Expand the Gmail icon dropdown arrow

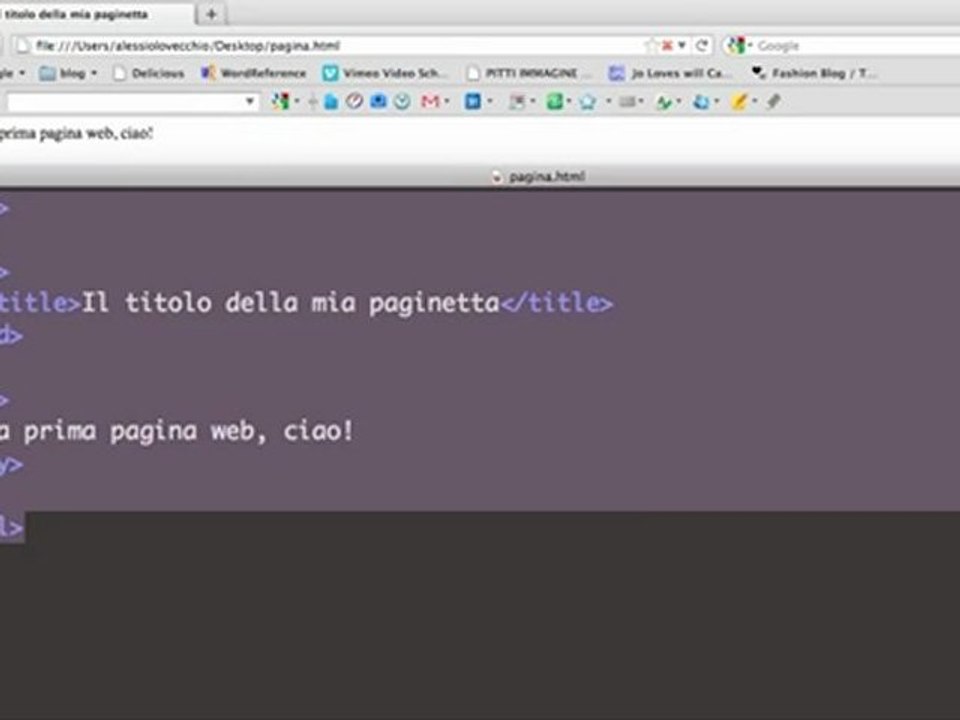(x=446, y=101)
